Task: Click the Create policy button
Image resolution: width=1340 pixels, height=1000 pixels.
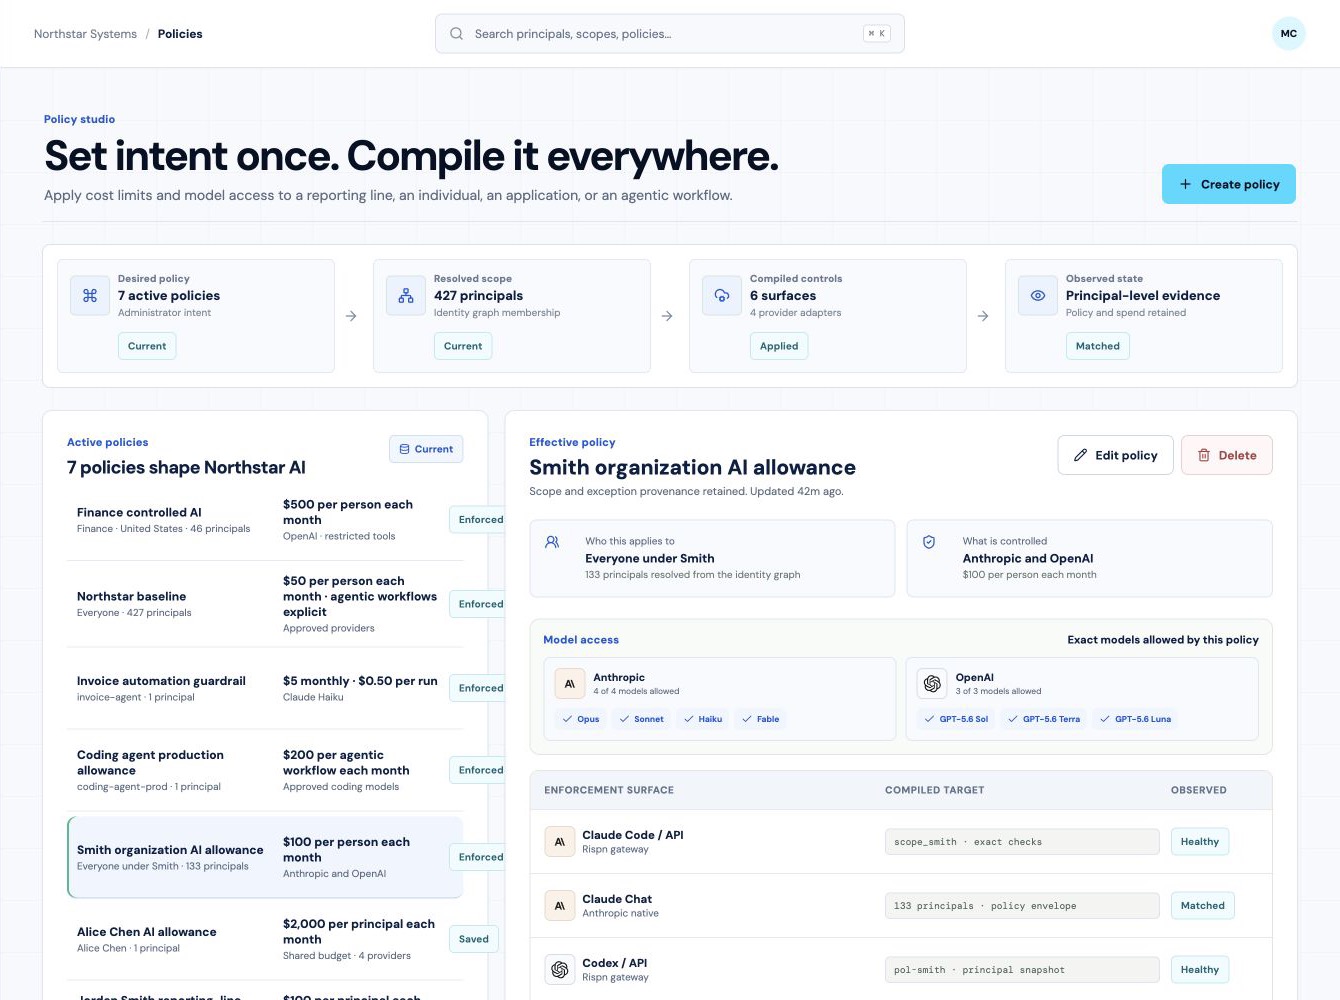Action: pyautogui.click(x=1229, y=184)
